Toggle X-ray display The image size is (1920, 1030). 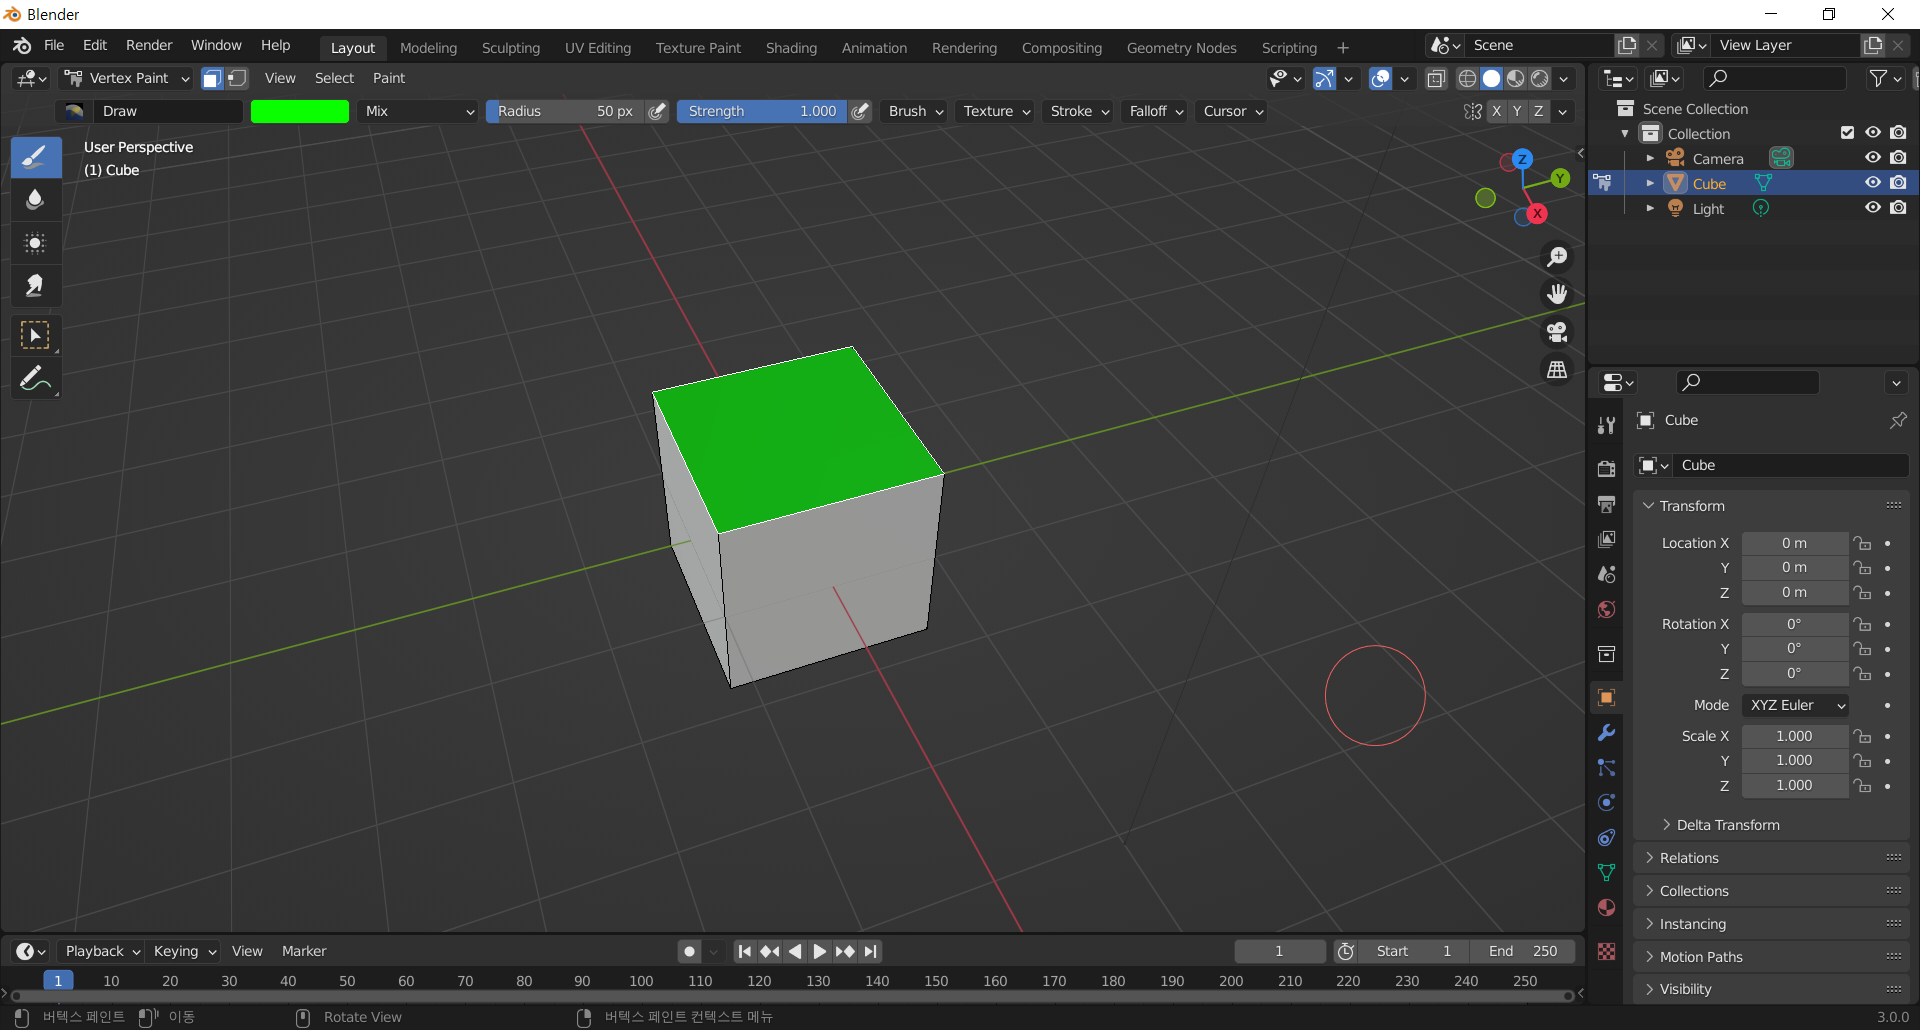1436,78
